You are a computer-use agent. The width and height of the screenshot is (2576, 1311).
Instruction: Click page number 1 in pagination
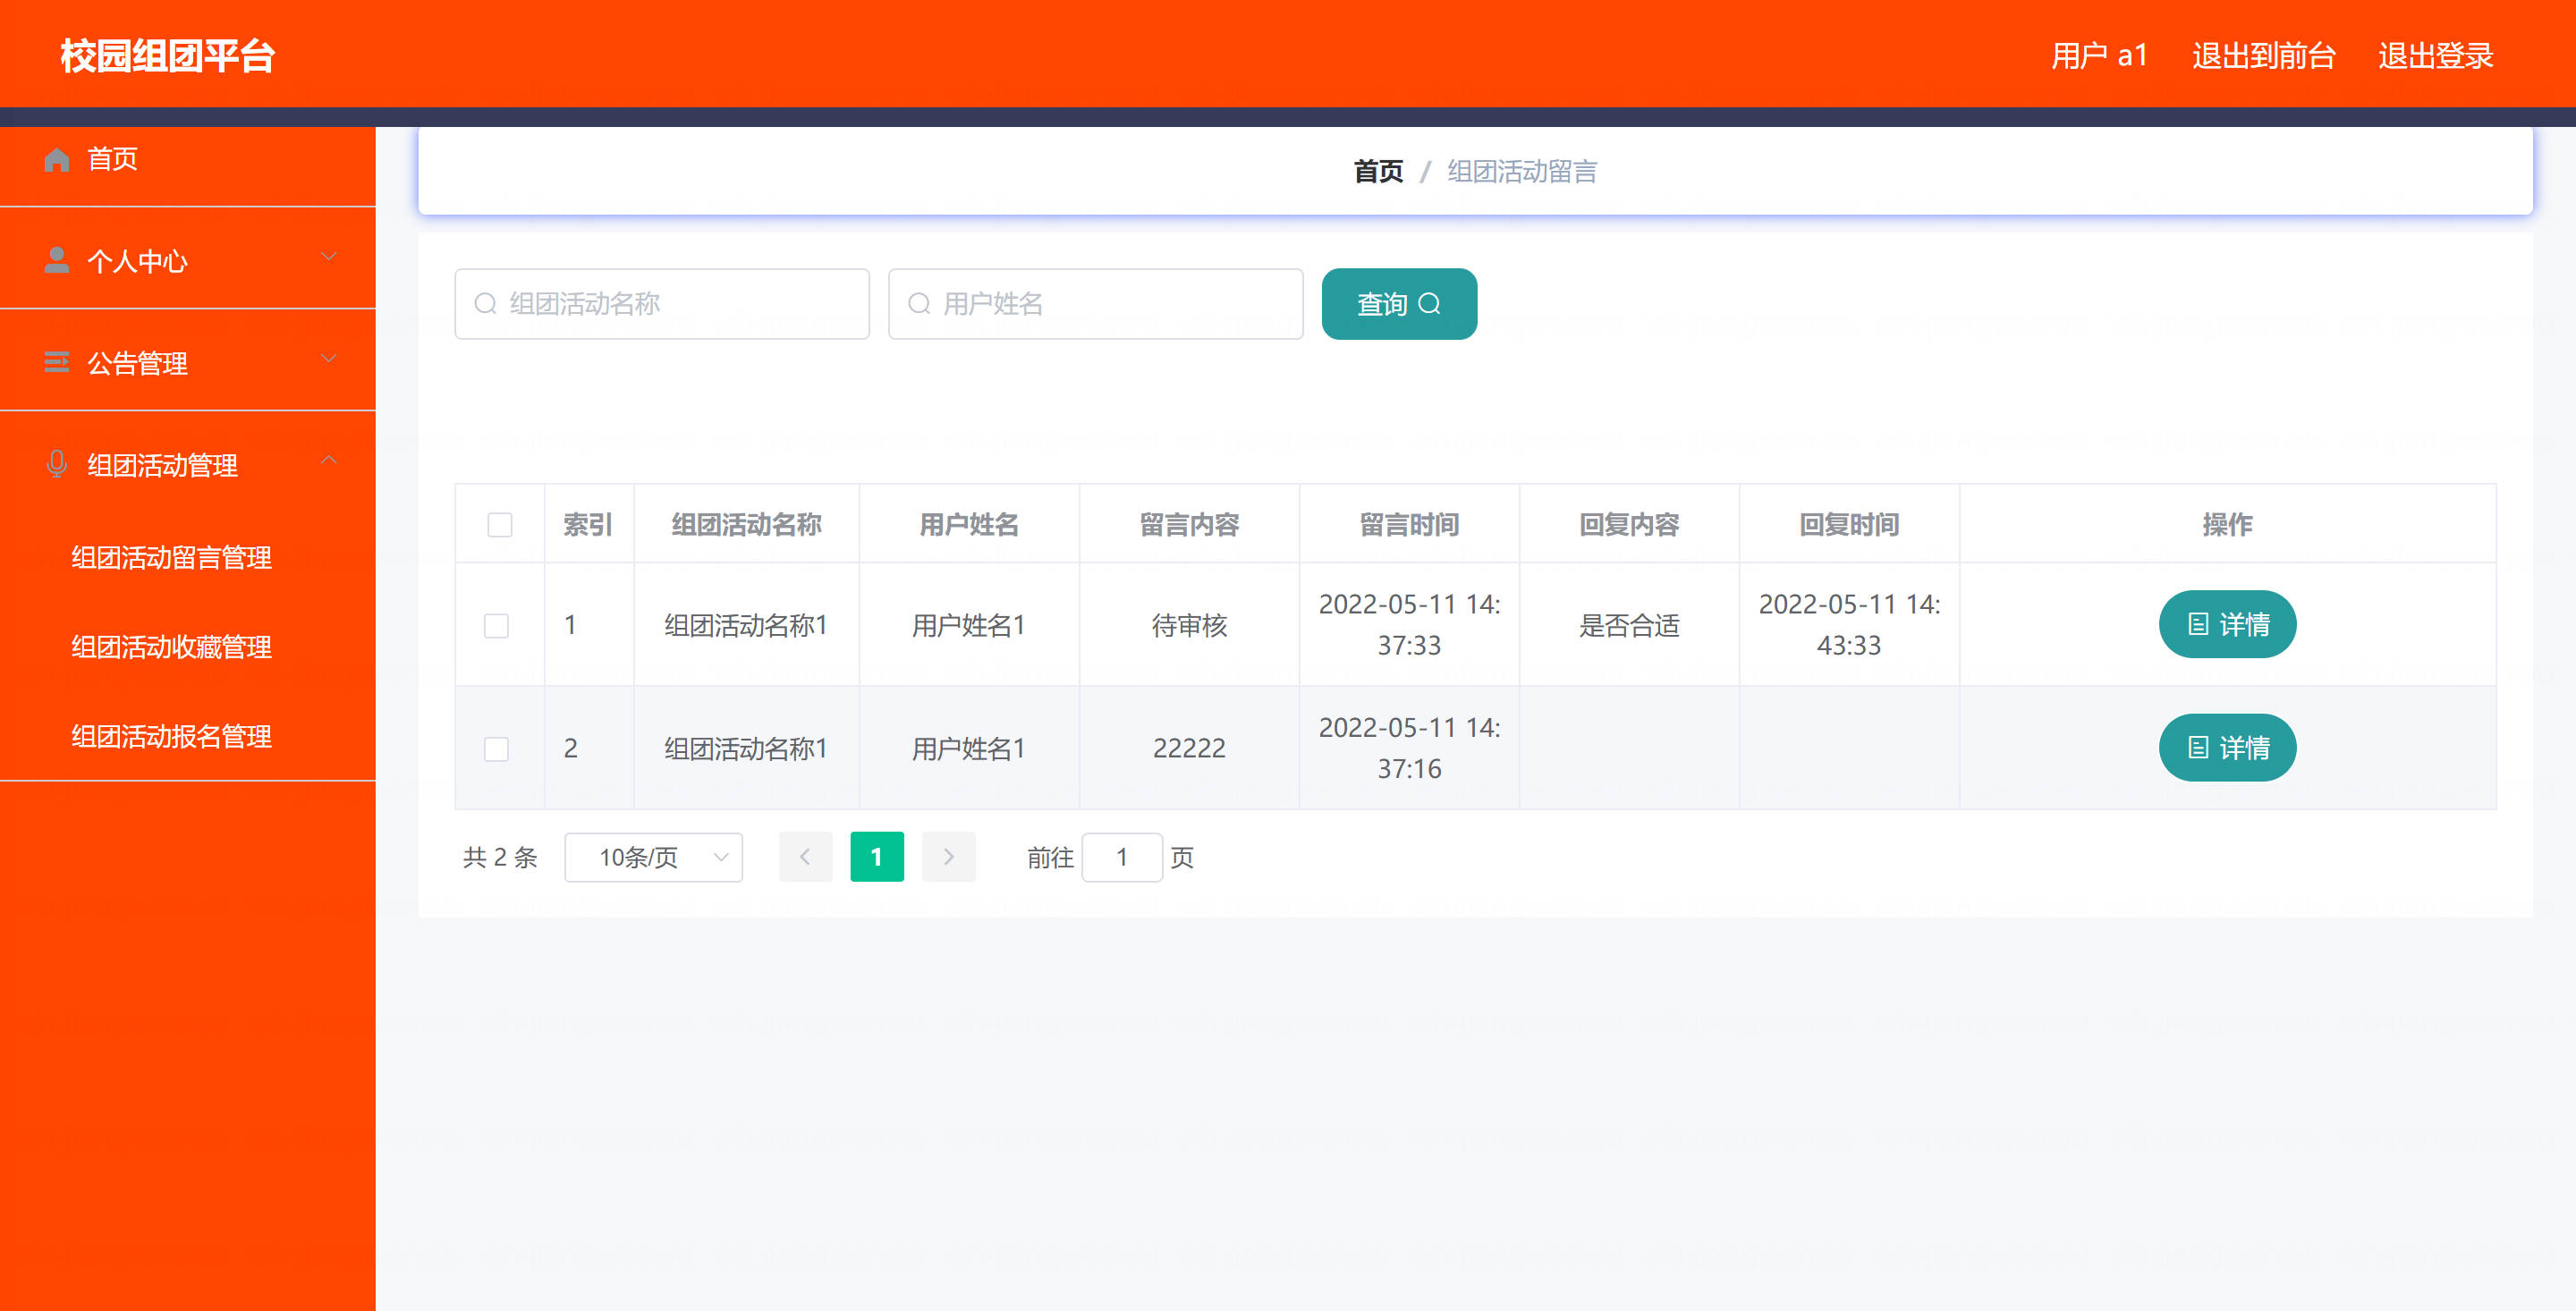click(x=877, y=857)
